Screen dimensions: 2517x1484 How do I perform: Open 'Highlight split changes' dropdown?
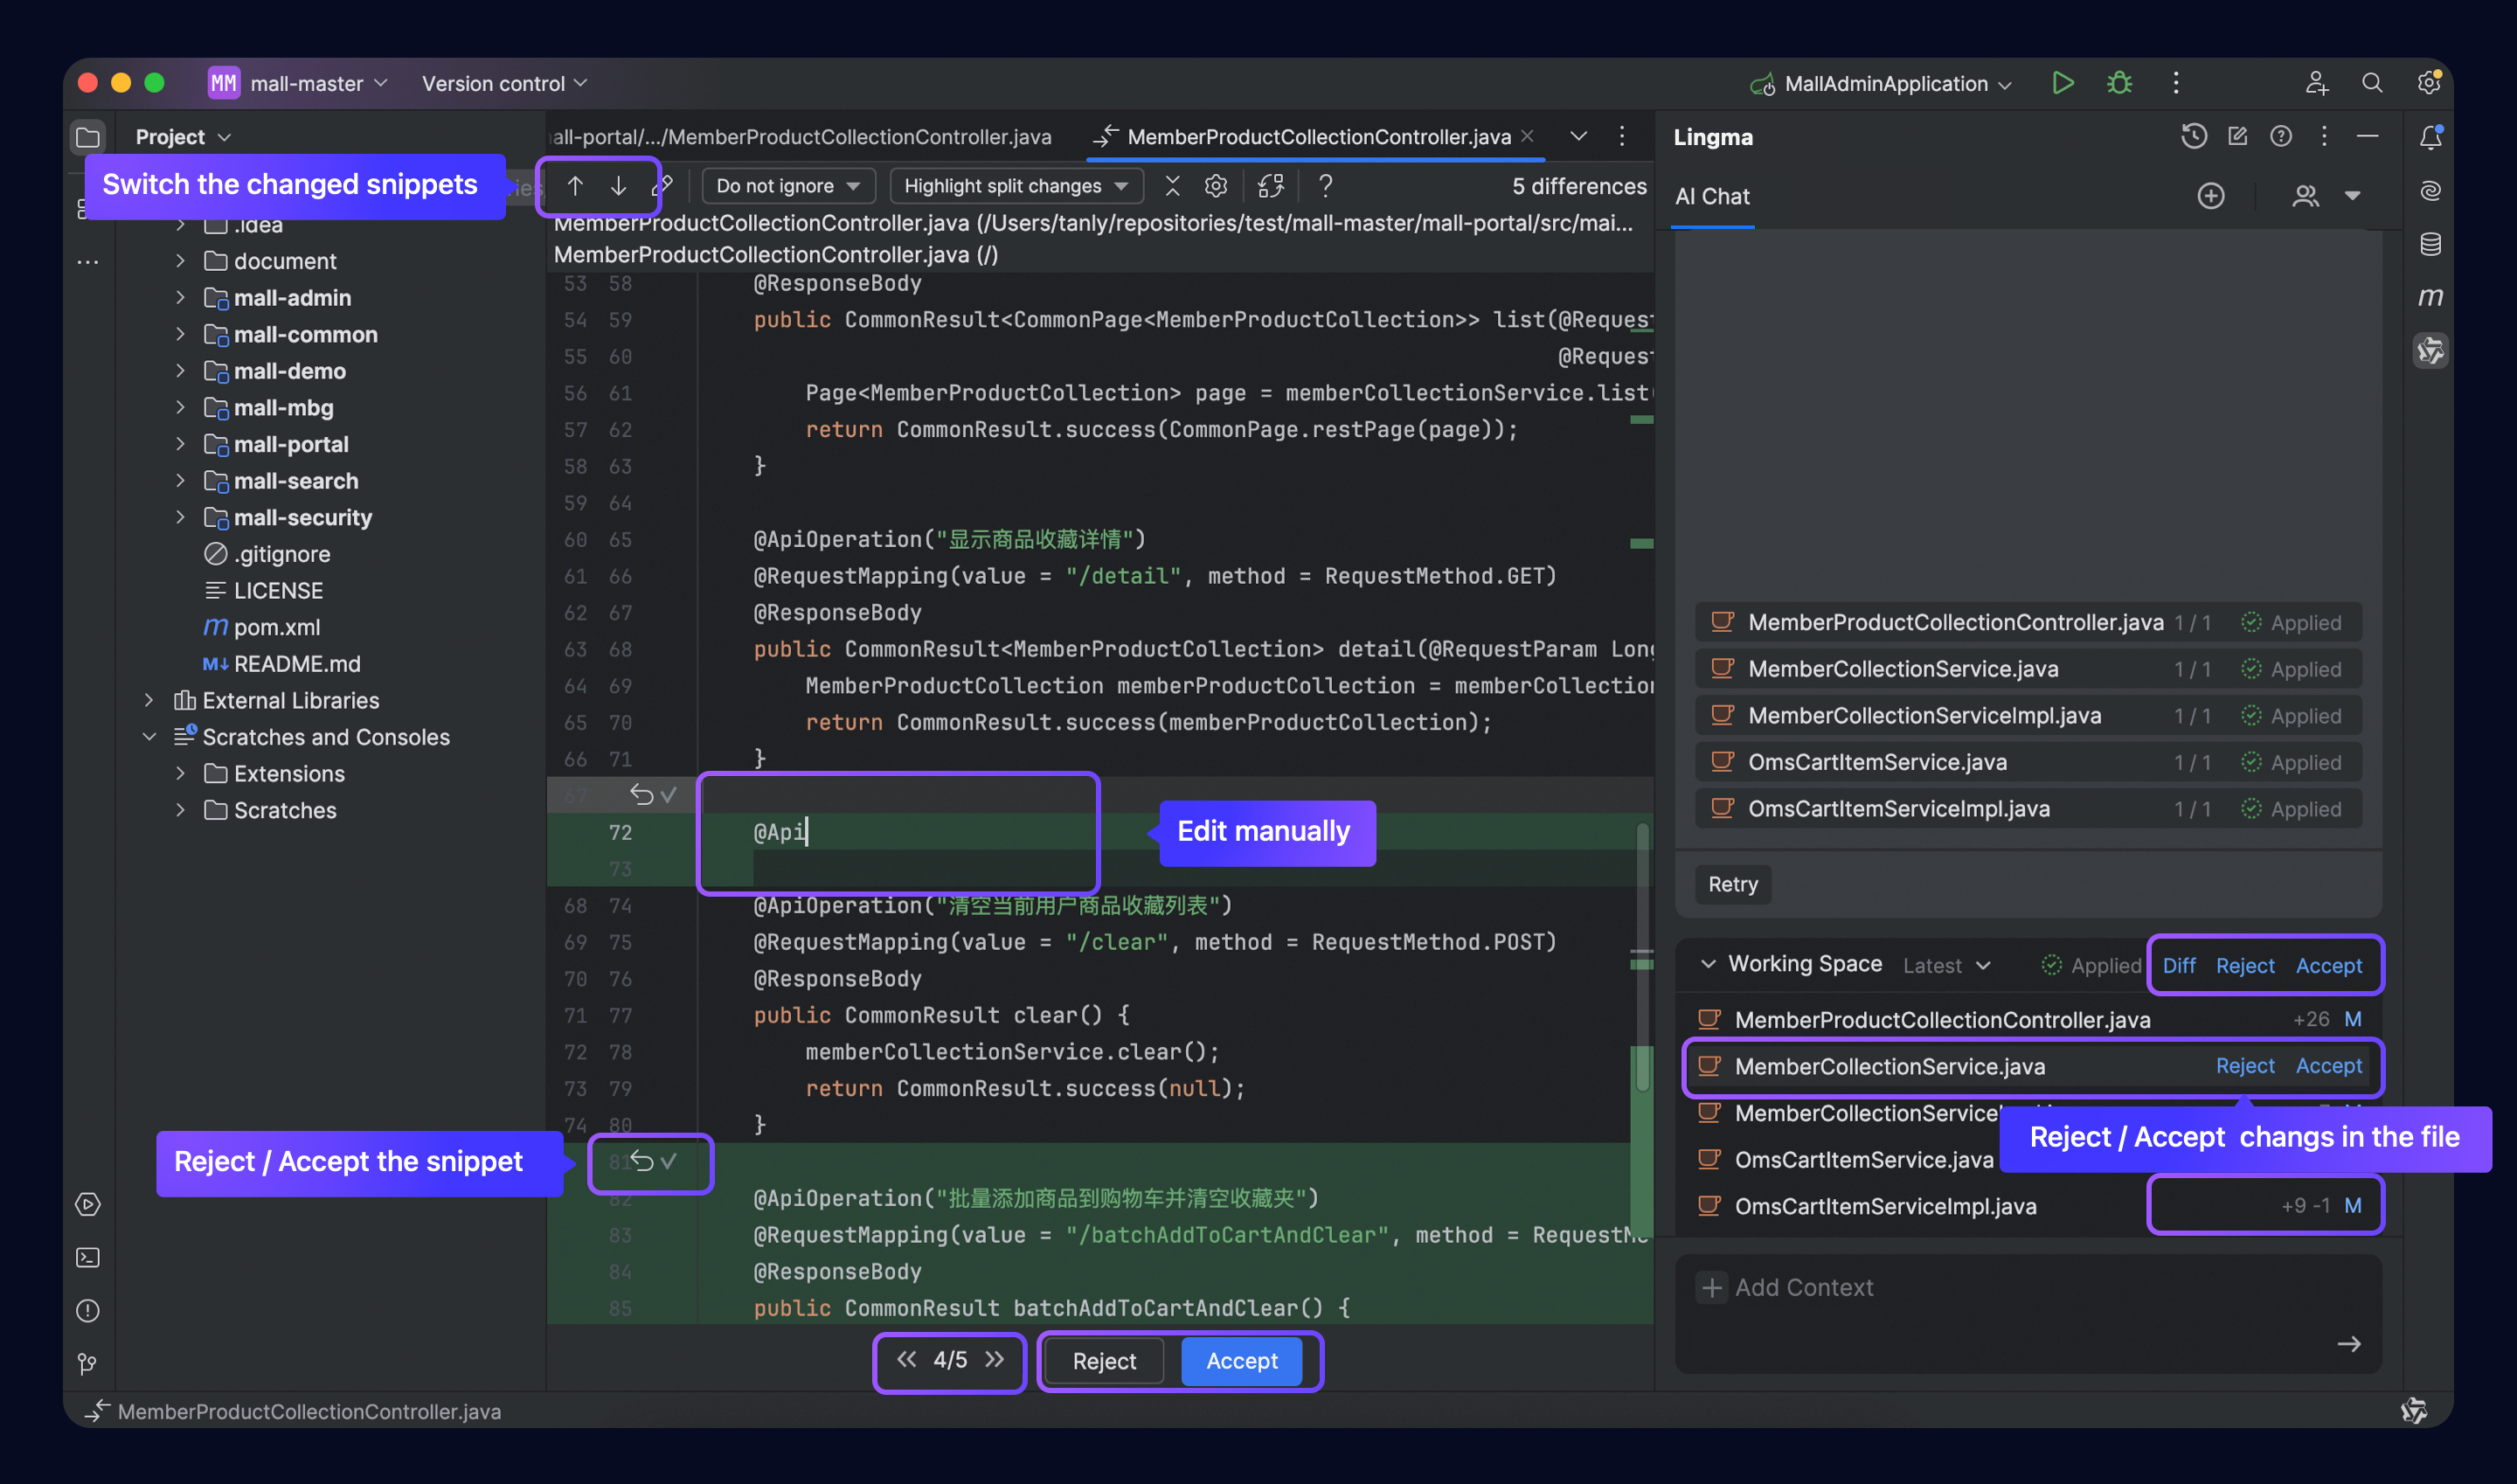(x=1015, y=186)
